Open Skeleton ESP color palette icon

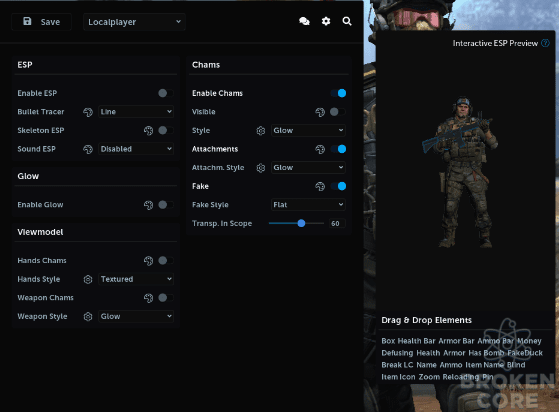[148, 130]
